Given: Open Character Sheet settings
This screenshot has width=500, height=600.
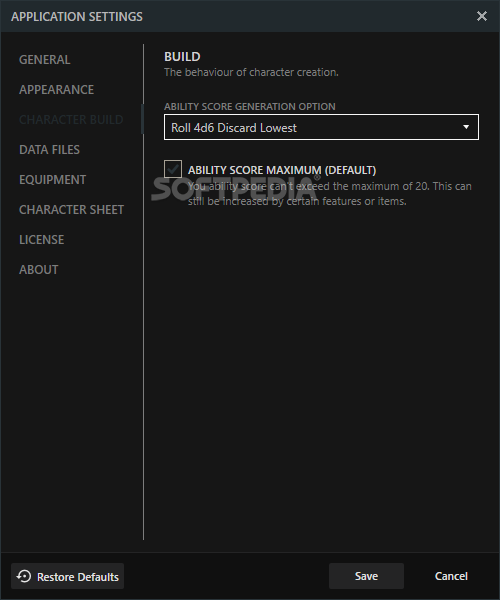Looking at the screenshot, I should coord(72,209).
